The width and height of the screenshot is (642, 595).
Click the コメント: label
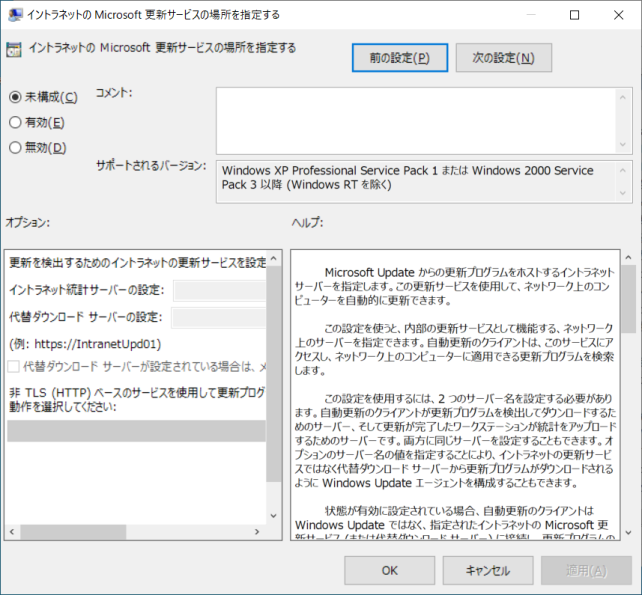pos(114,93)
